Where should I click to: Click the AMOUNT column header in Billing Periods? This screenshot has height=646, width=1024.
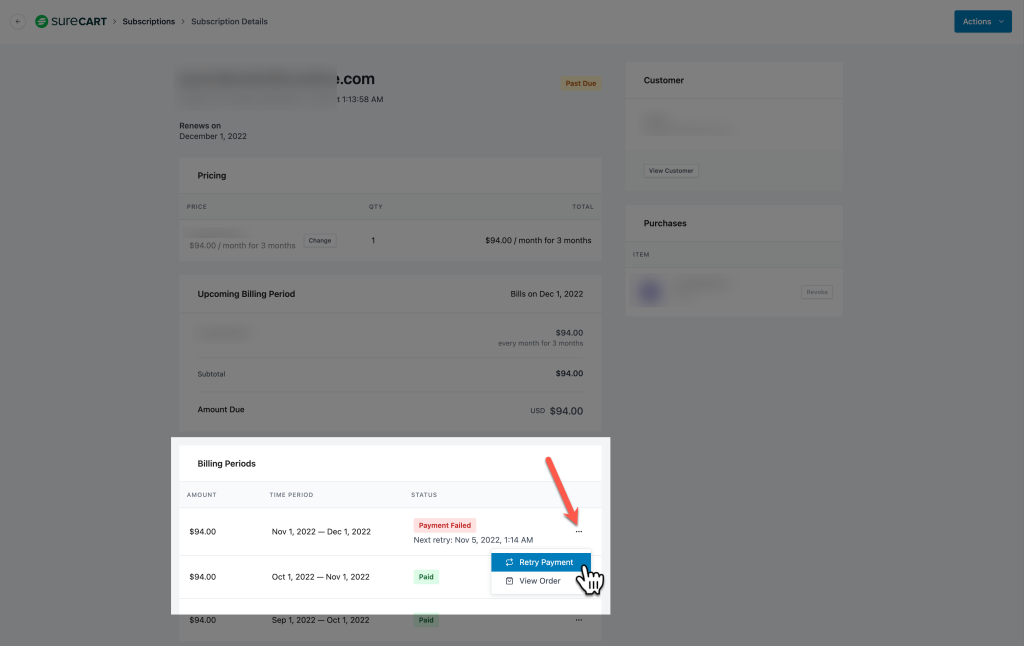click(201, 494)
